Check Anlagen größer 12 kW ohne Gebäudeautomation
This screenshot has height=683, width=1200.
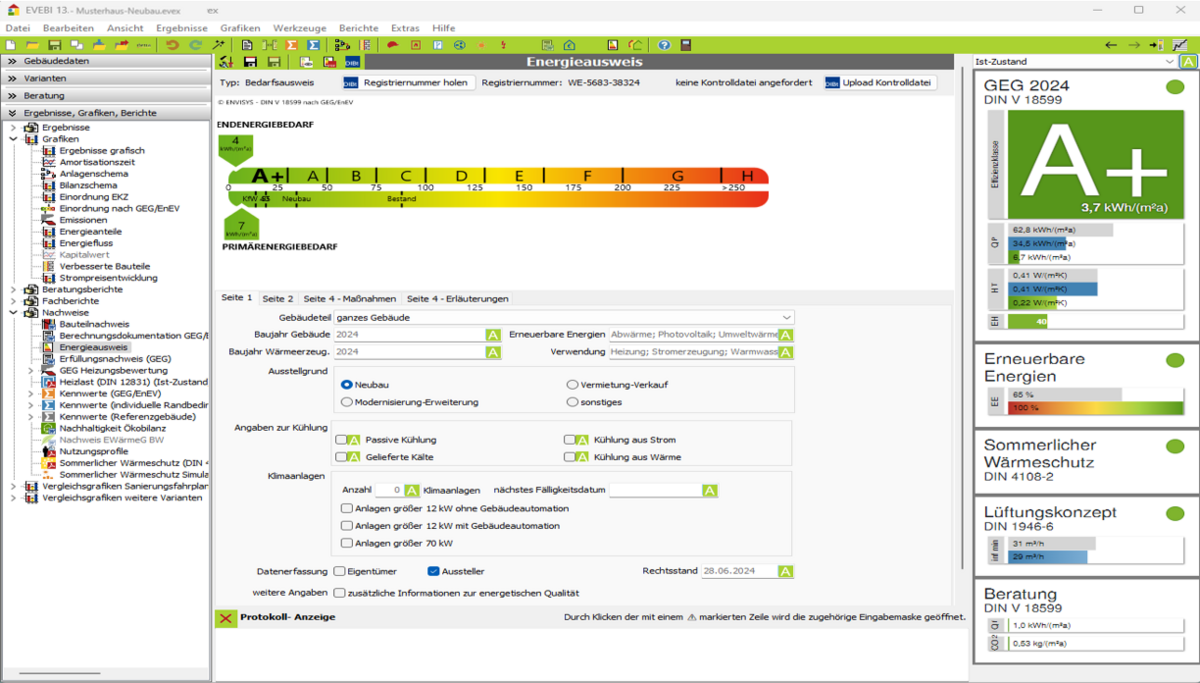pos(347,508)
